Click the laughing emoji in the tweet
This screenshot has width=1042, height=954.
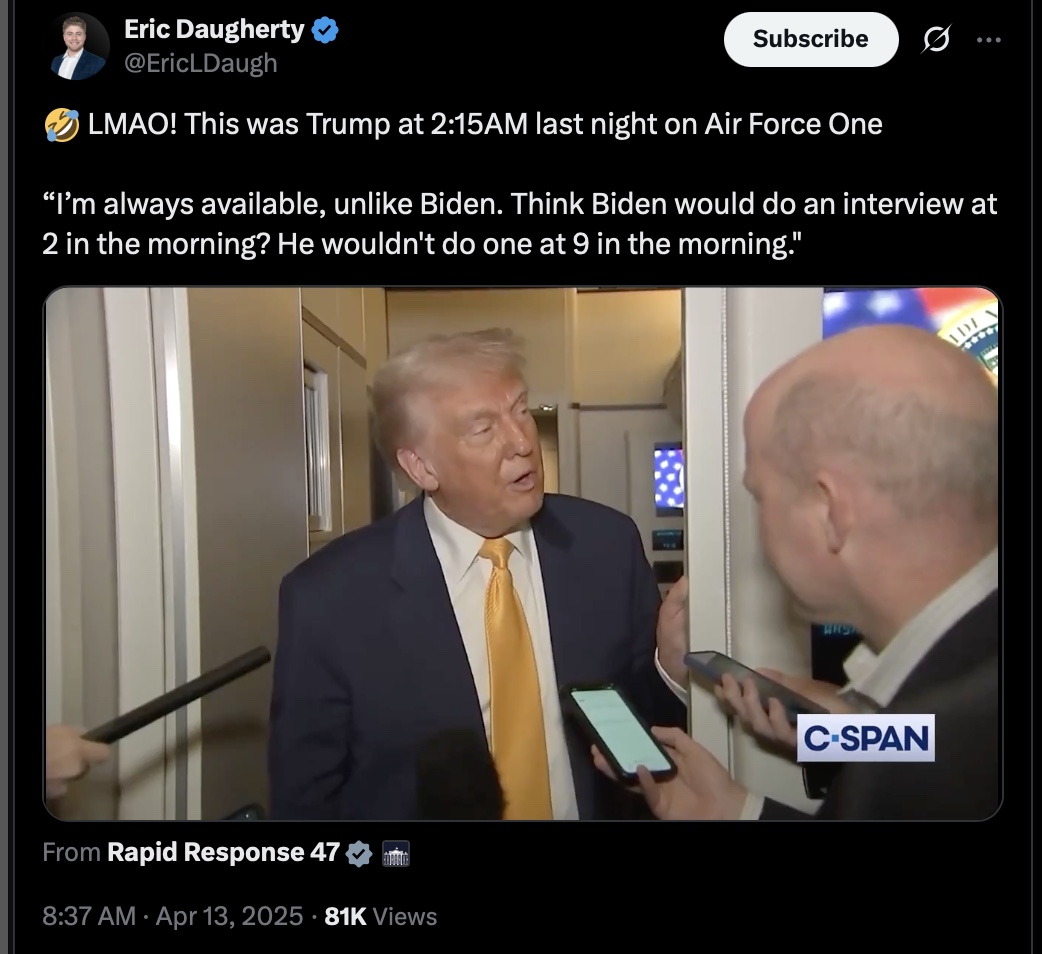(62, 125)
